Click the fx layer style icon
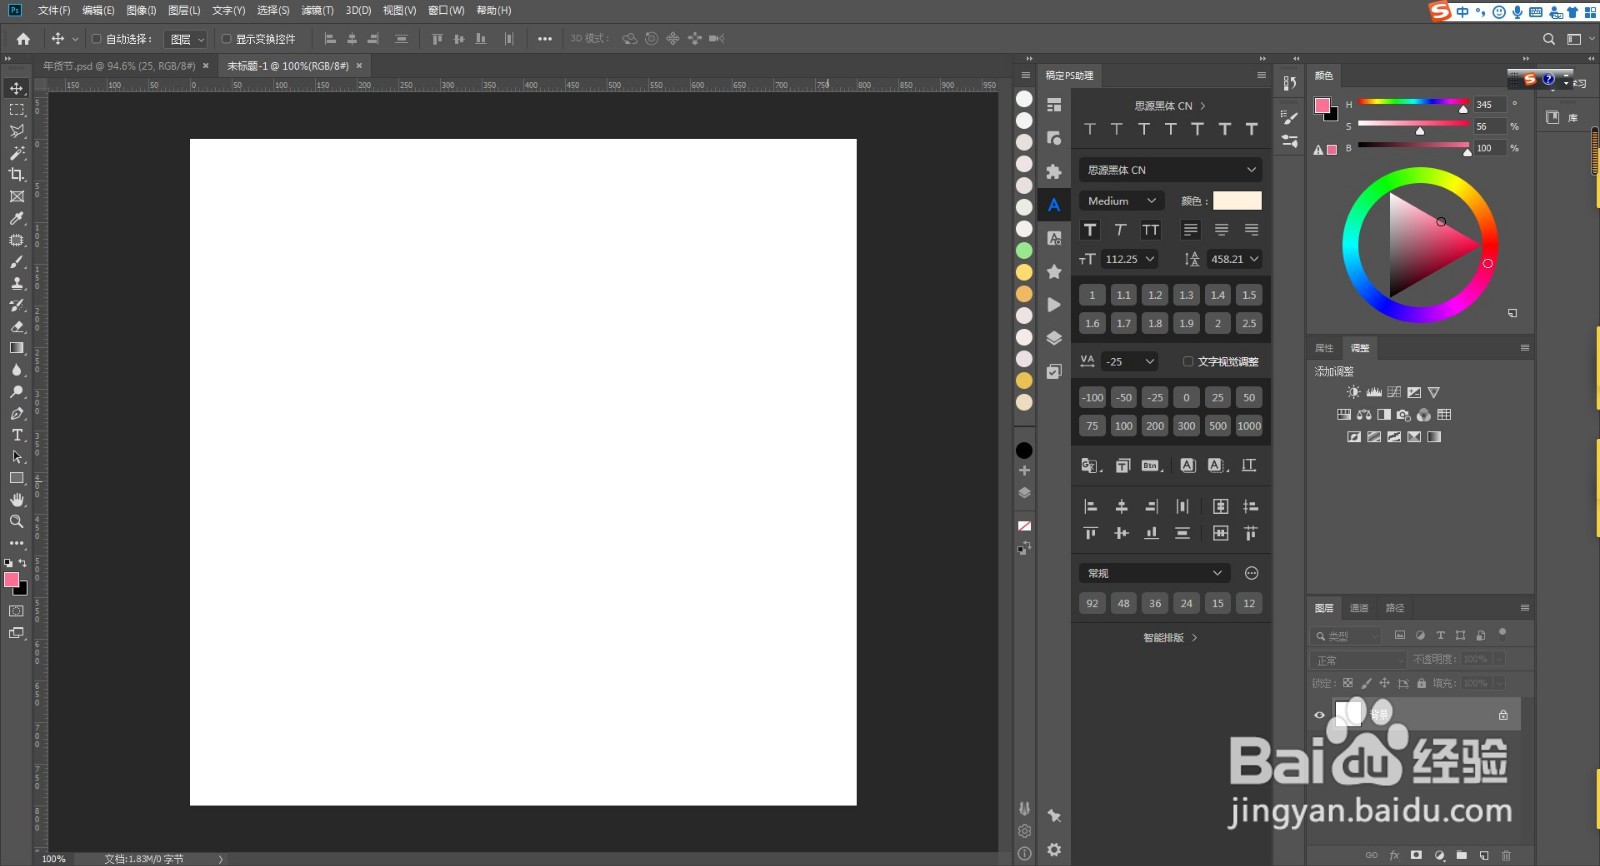 coord(1394,855)
